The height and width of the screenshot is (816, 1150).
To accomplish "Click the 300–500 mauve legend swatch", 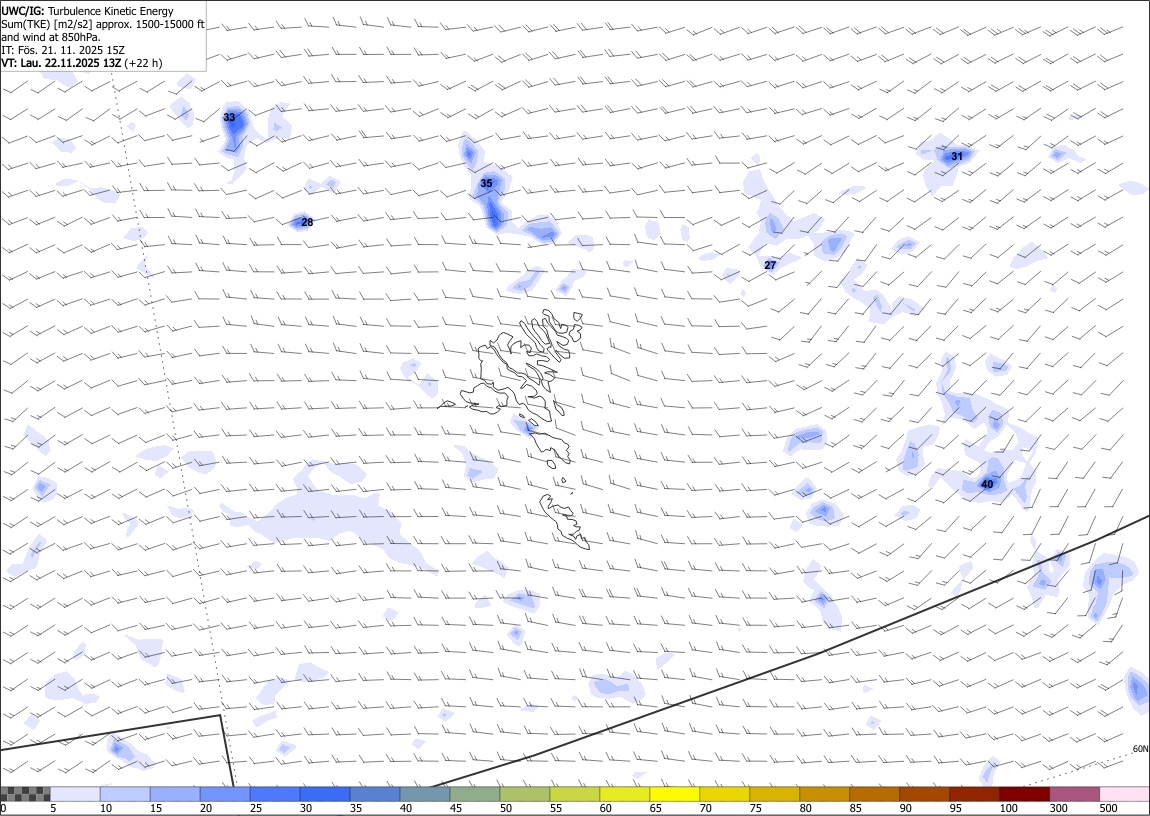I will coord(1074,794).
